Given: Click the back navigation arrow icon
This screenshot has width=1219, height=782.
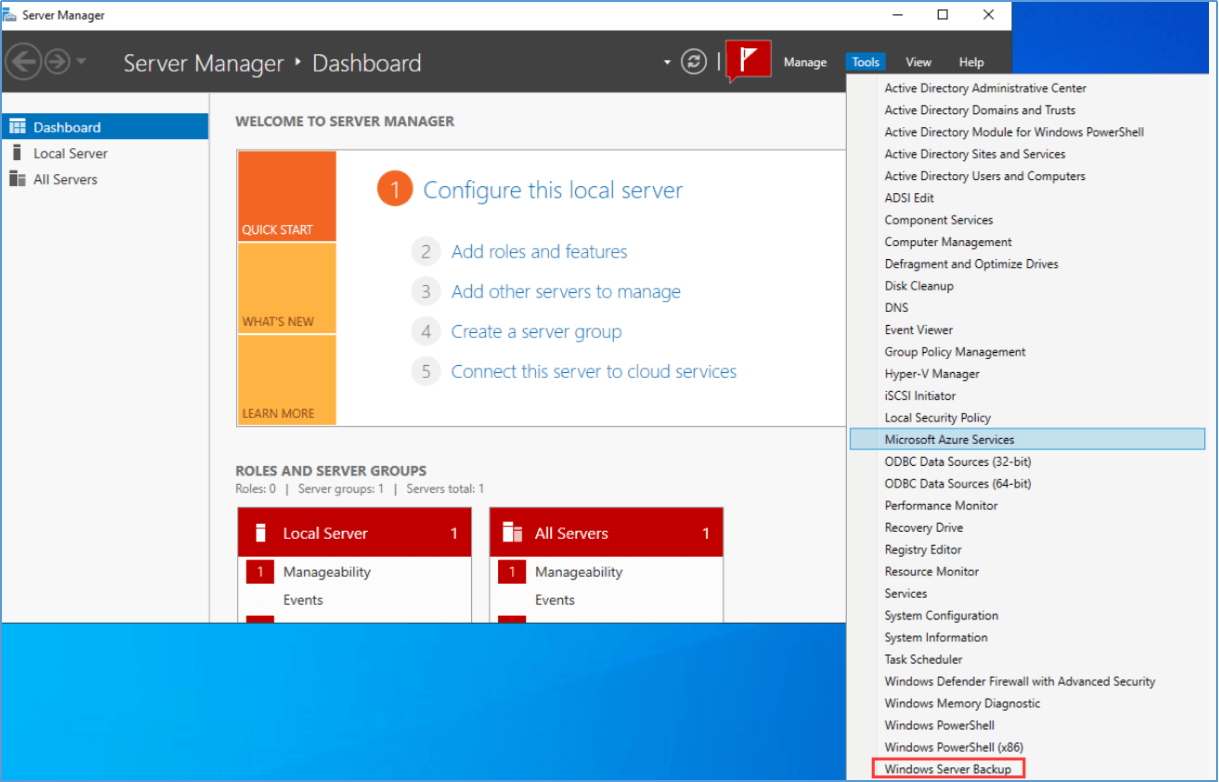Looking at the screenshot, I should click(x=23, y=62).
